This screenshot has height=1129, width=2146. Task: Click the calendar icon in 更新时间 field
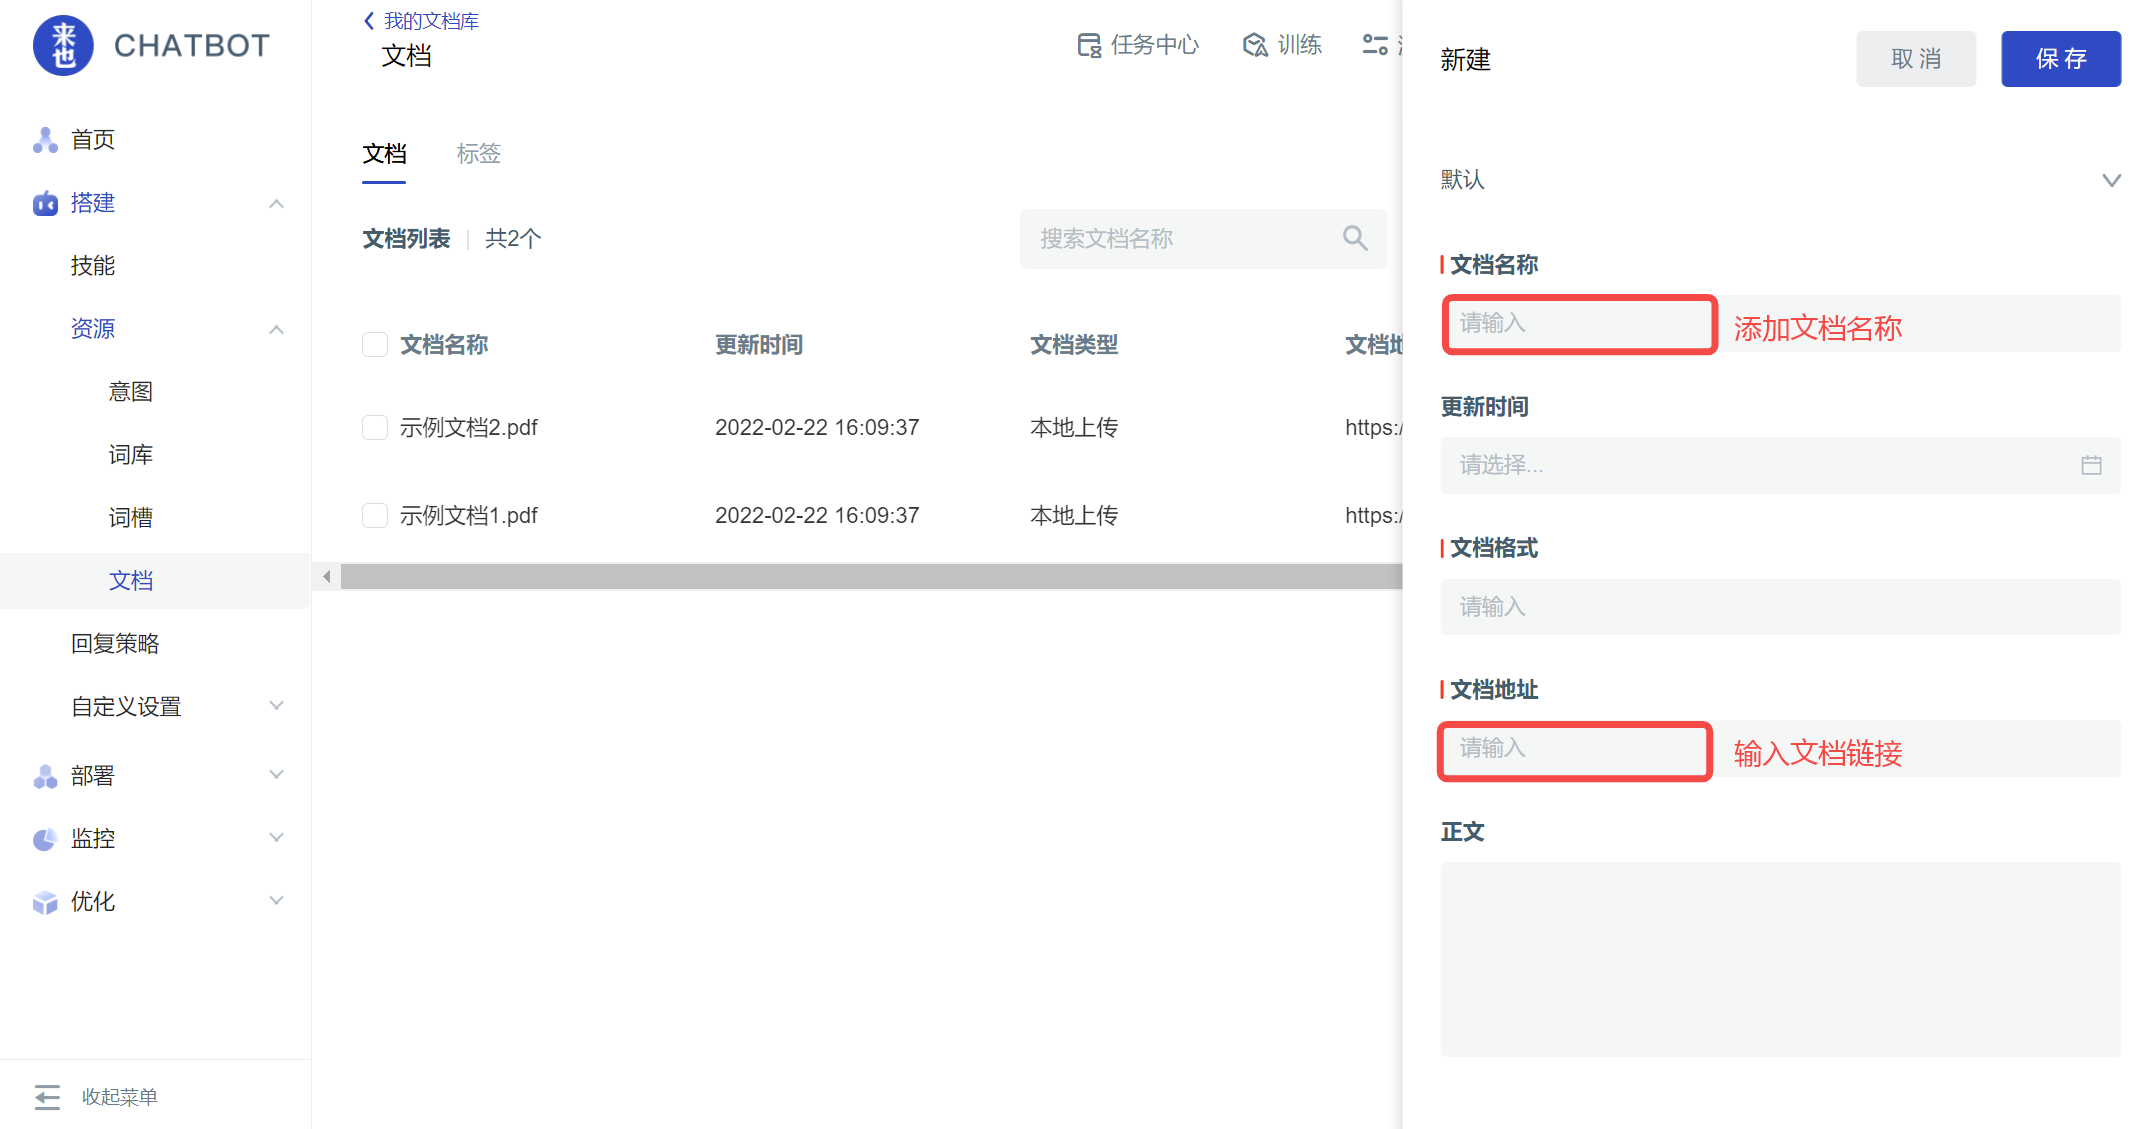[2091, 465]
